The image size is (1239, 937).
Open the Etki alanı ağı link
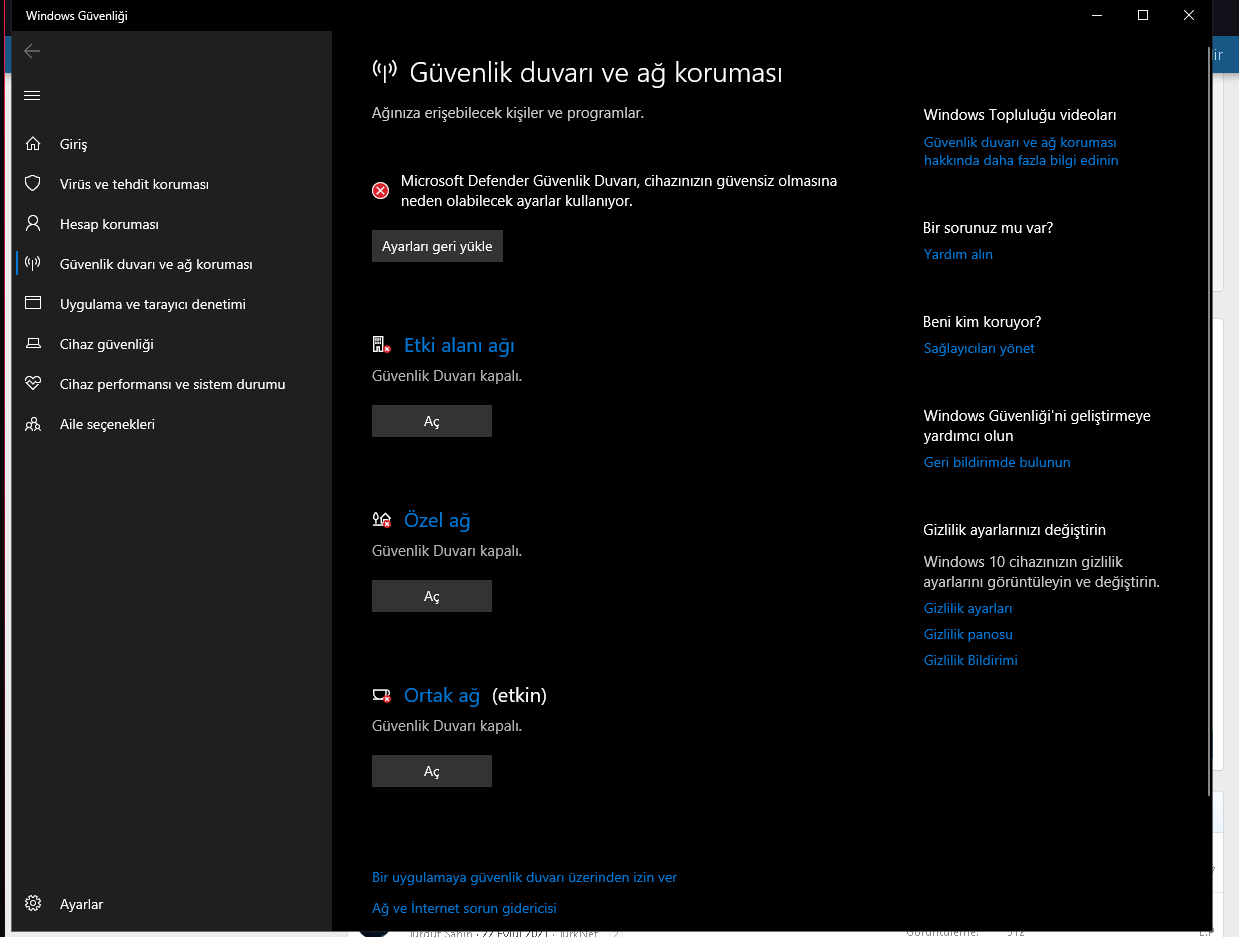(x=459, y=345)
